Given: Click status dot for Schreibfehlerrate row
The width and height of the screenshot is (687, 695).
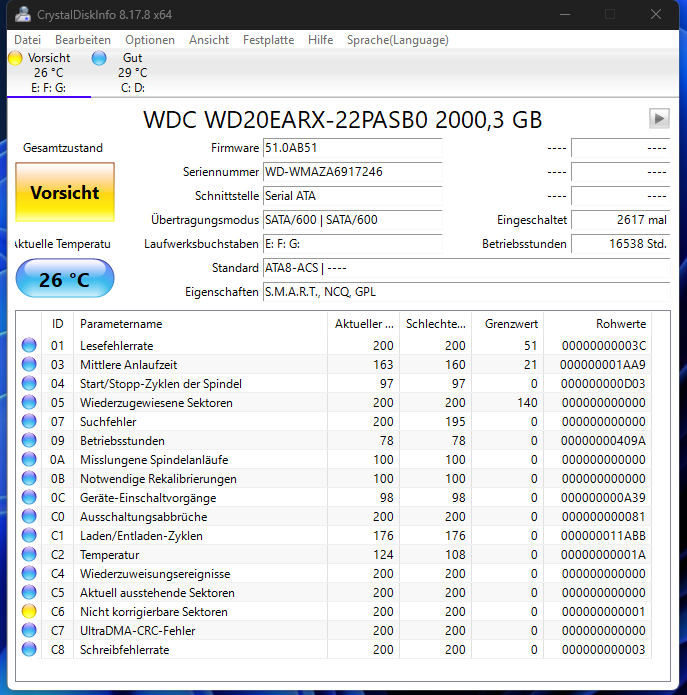Looking at the screenshot, I should coord(29,649).
